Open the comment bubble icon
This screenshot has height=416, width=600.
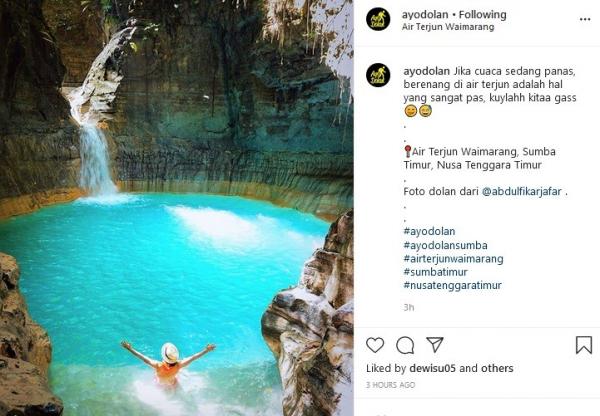405,345
